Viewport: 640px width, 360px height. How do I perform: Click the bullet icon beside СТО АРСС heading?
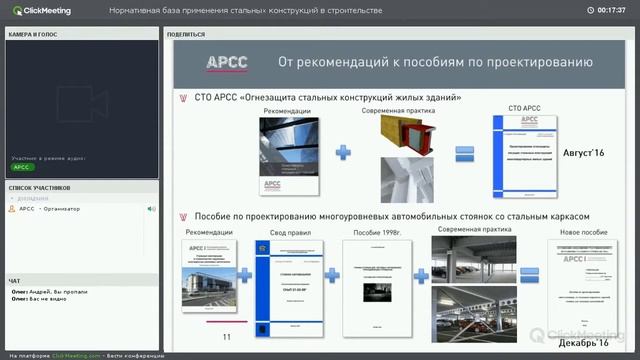pos(183,98)
